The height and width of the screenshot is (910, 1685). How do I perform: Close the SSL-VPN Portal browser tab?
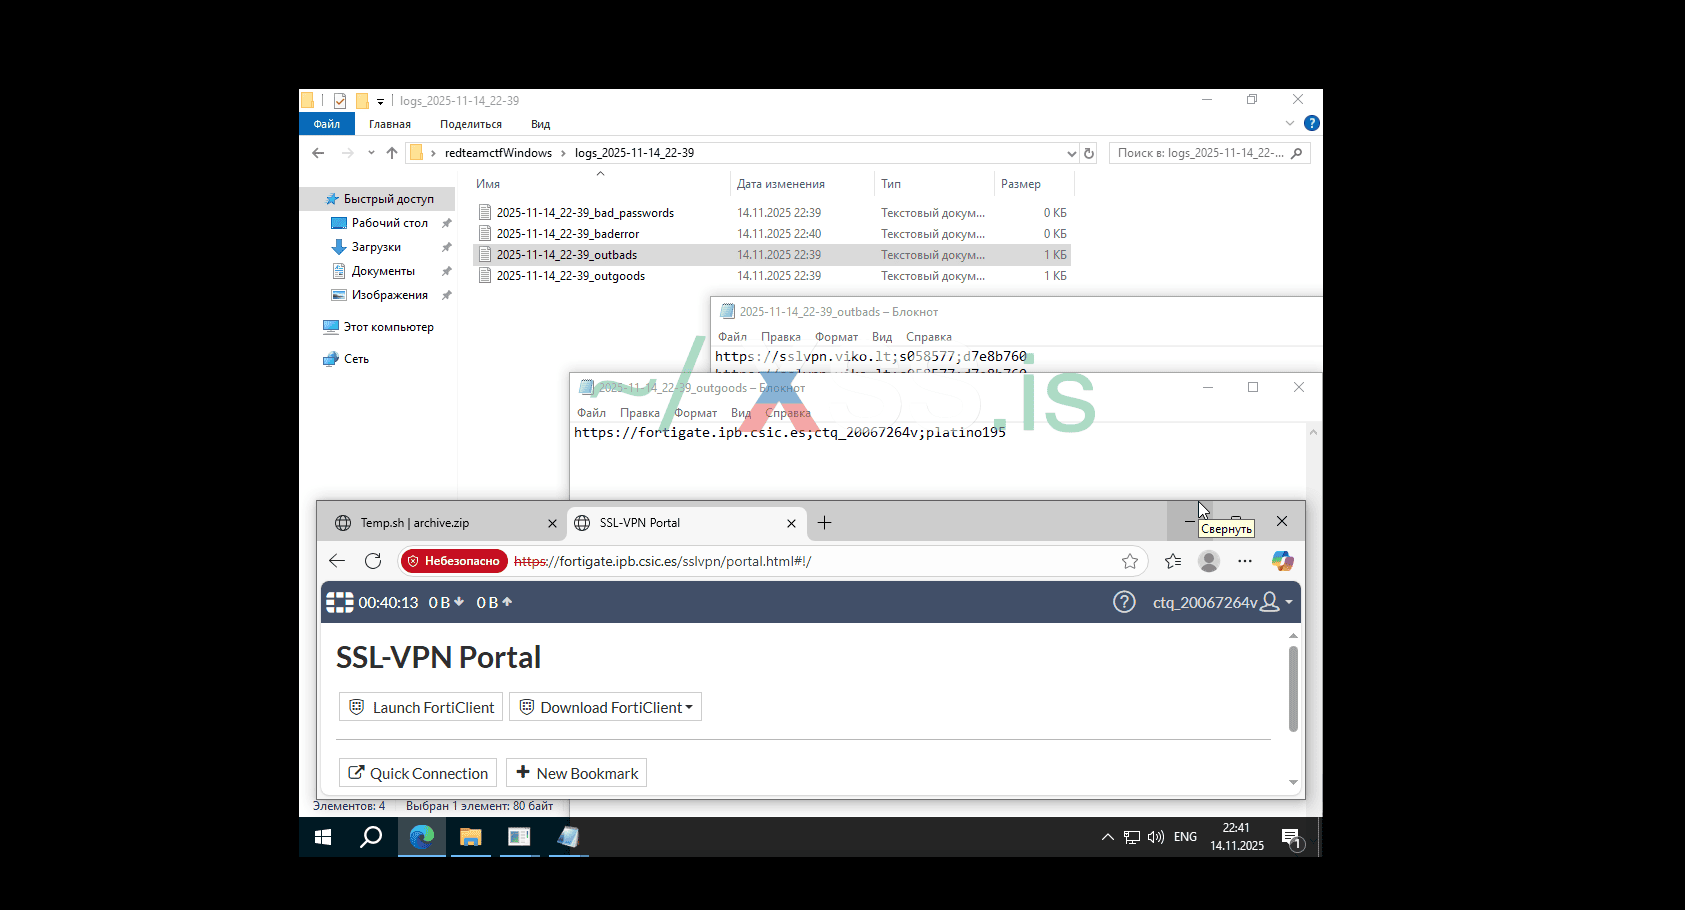click(791, 523)
